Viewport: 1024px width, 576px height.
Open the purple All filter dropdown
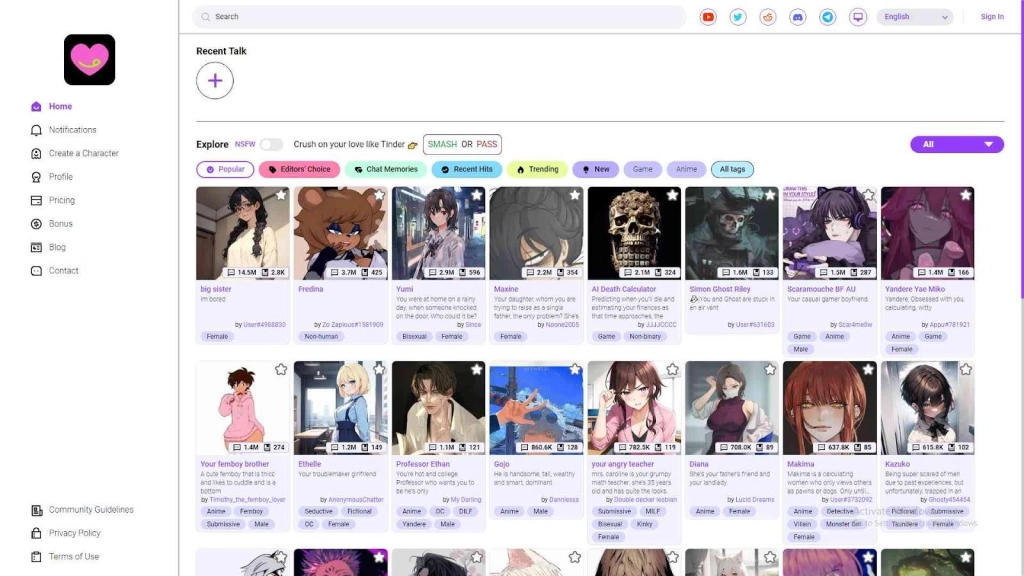coord(956,144)
